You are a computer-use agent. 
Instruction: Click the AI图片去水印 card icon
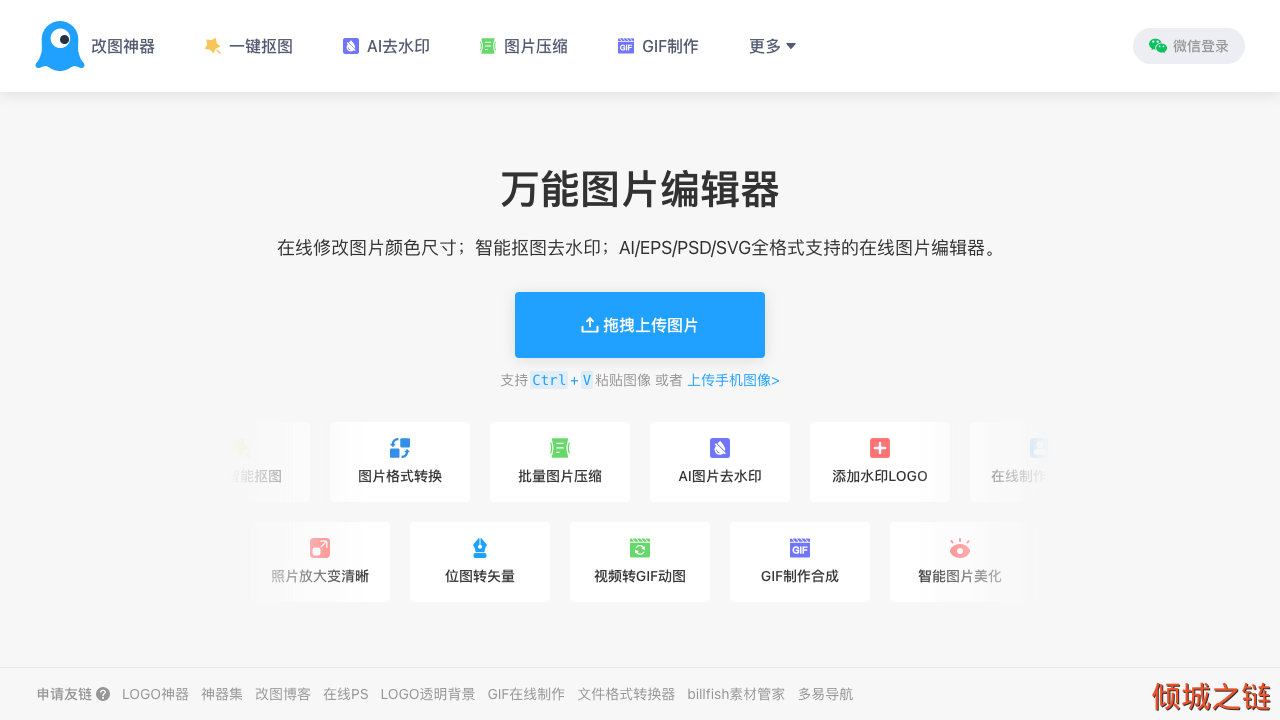(x=720, y=448)
